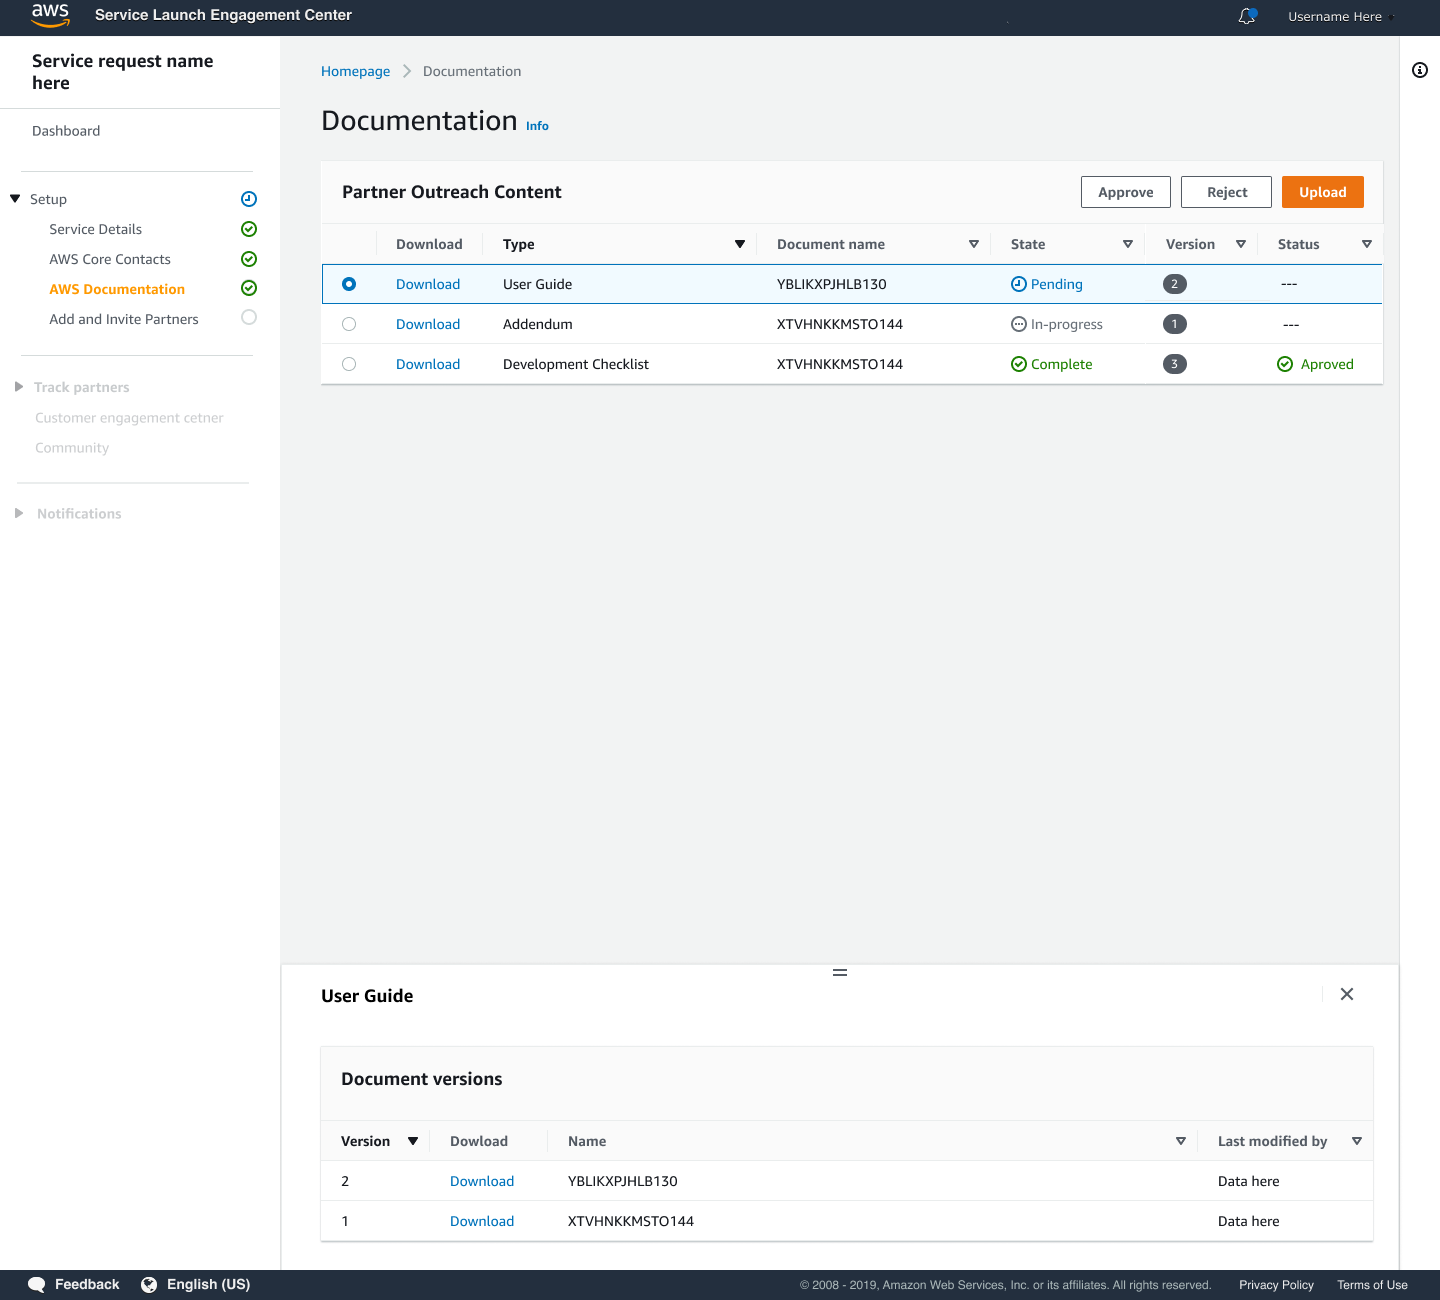Download version 2 in Document versions
Image resolution: width=1440 pixels, height=1300 pixels.
[482, 1181]
